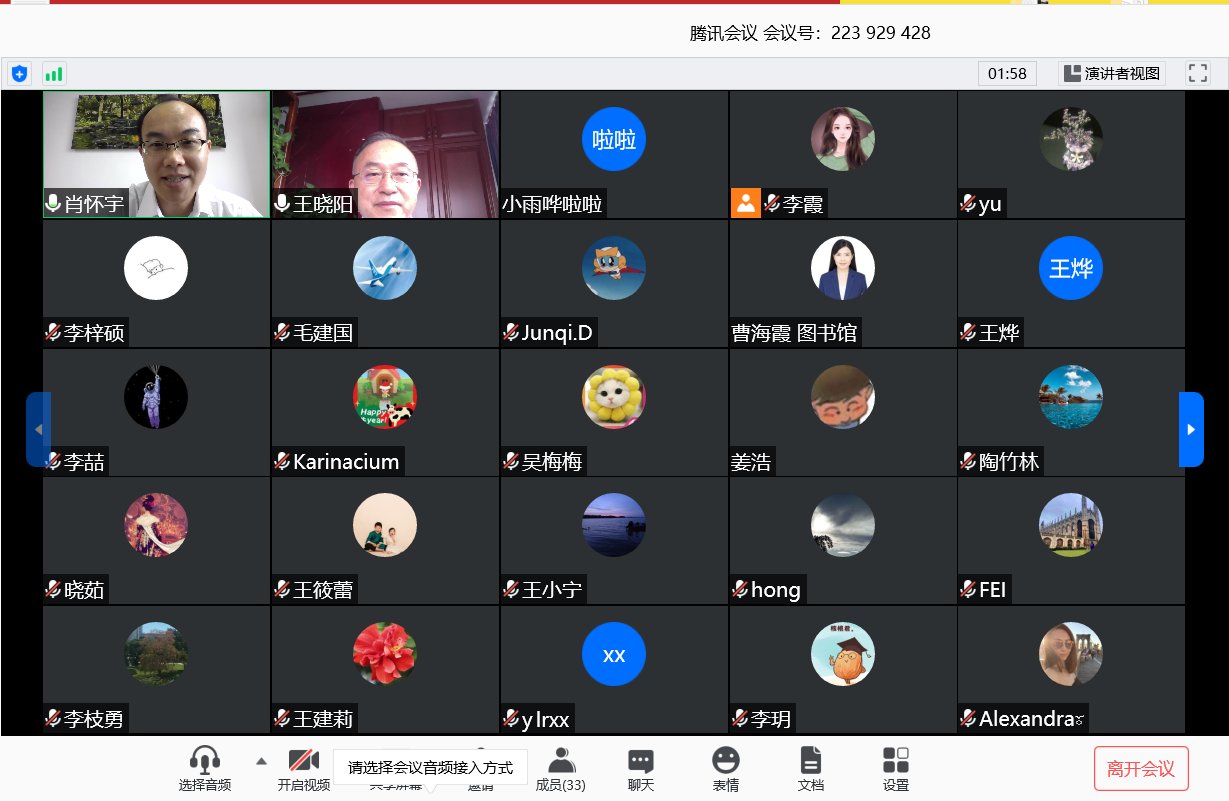
Task: Expand audio options arrow beside 选择音频
Action: tap(261, 761)
